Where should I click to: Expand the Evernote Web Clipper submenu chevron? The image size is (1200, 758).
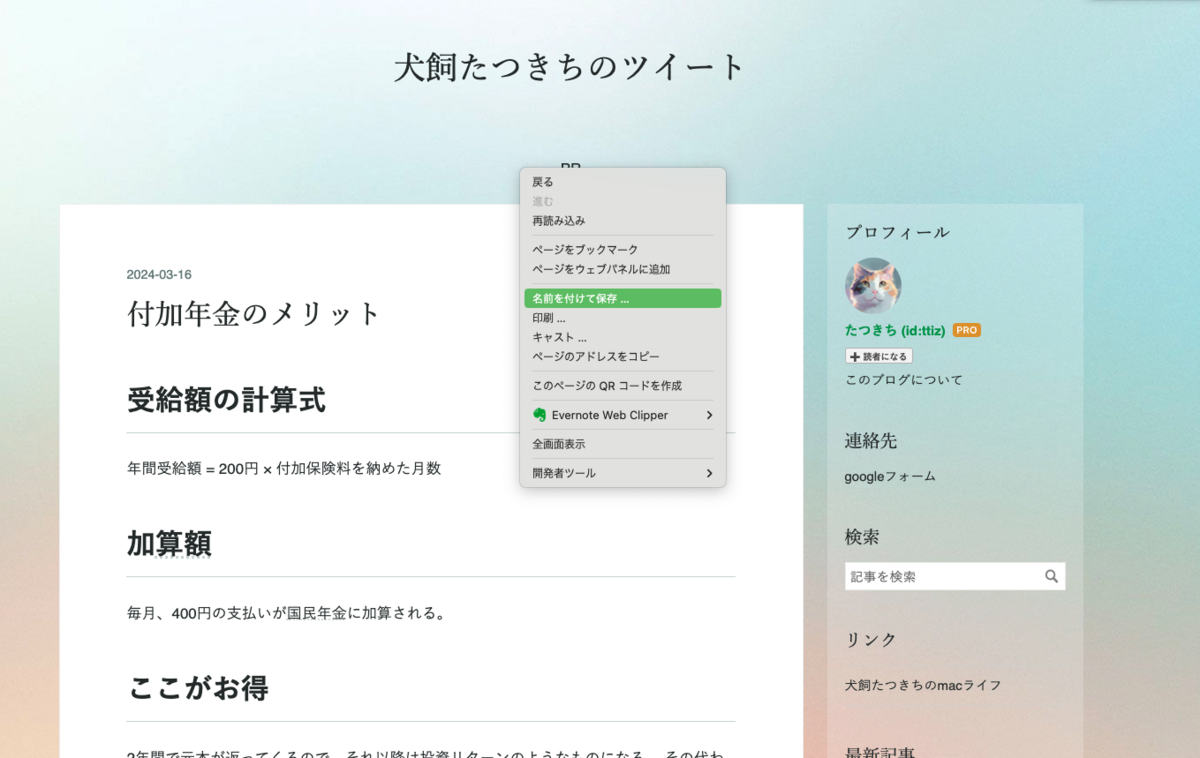709,414
